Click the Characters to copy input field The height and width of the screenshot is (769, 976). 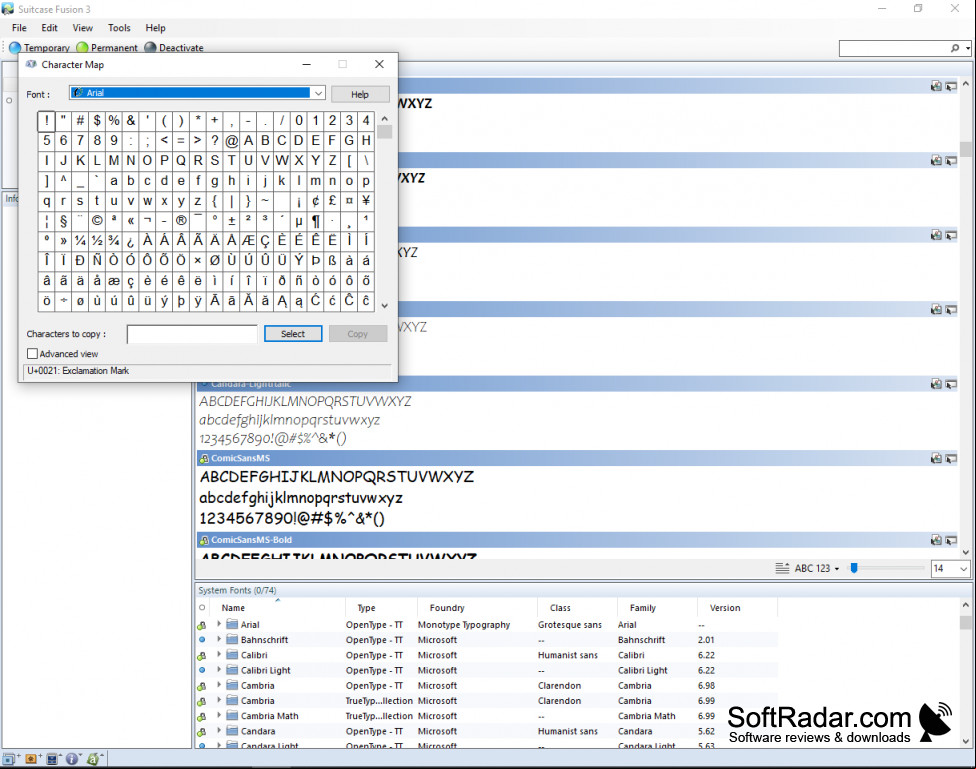point(192,334)
